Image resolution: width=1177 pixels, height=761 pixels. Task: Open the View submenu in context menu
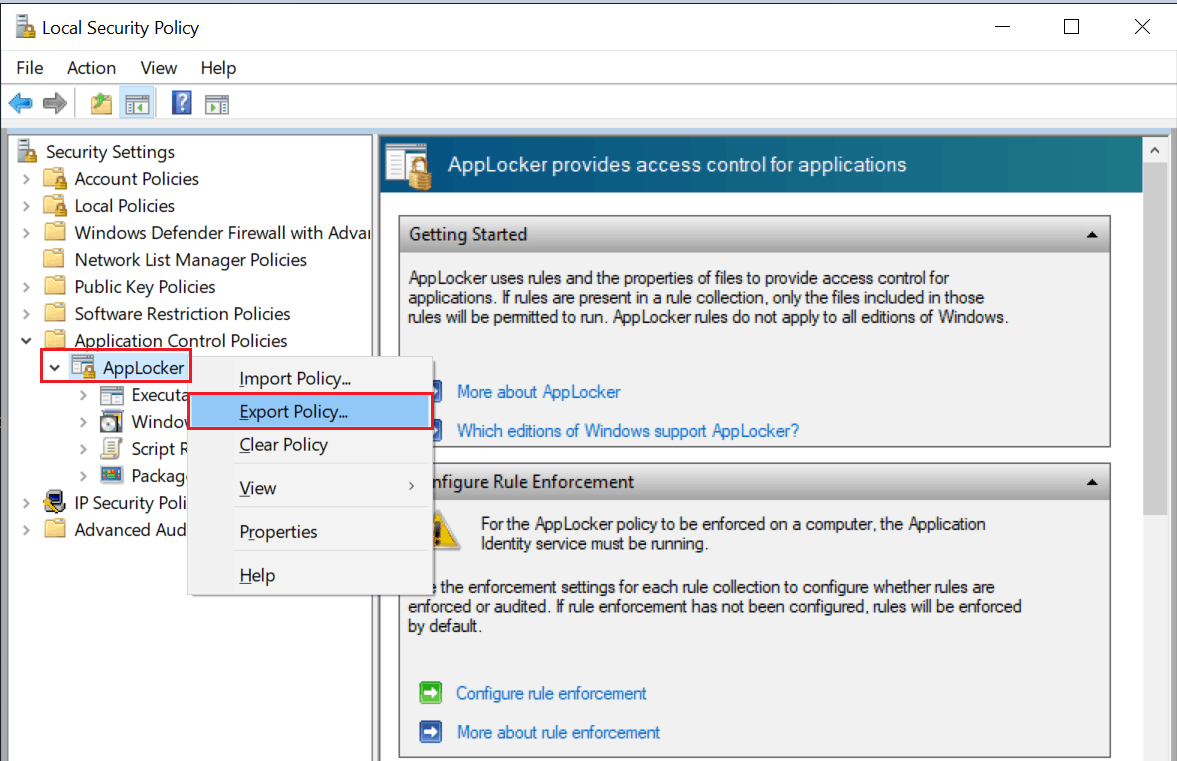tap(310, 488)
